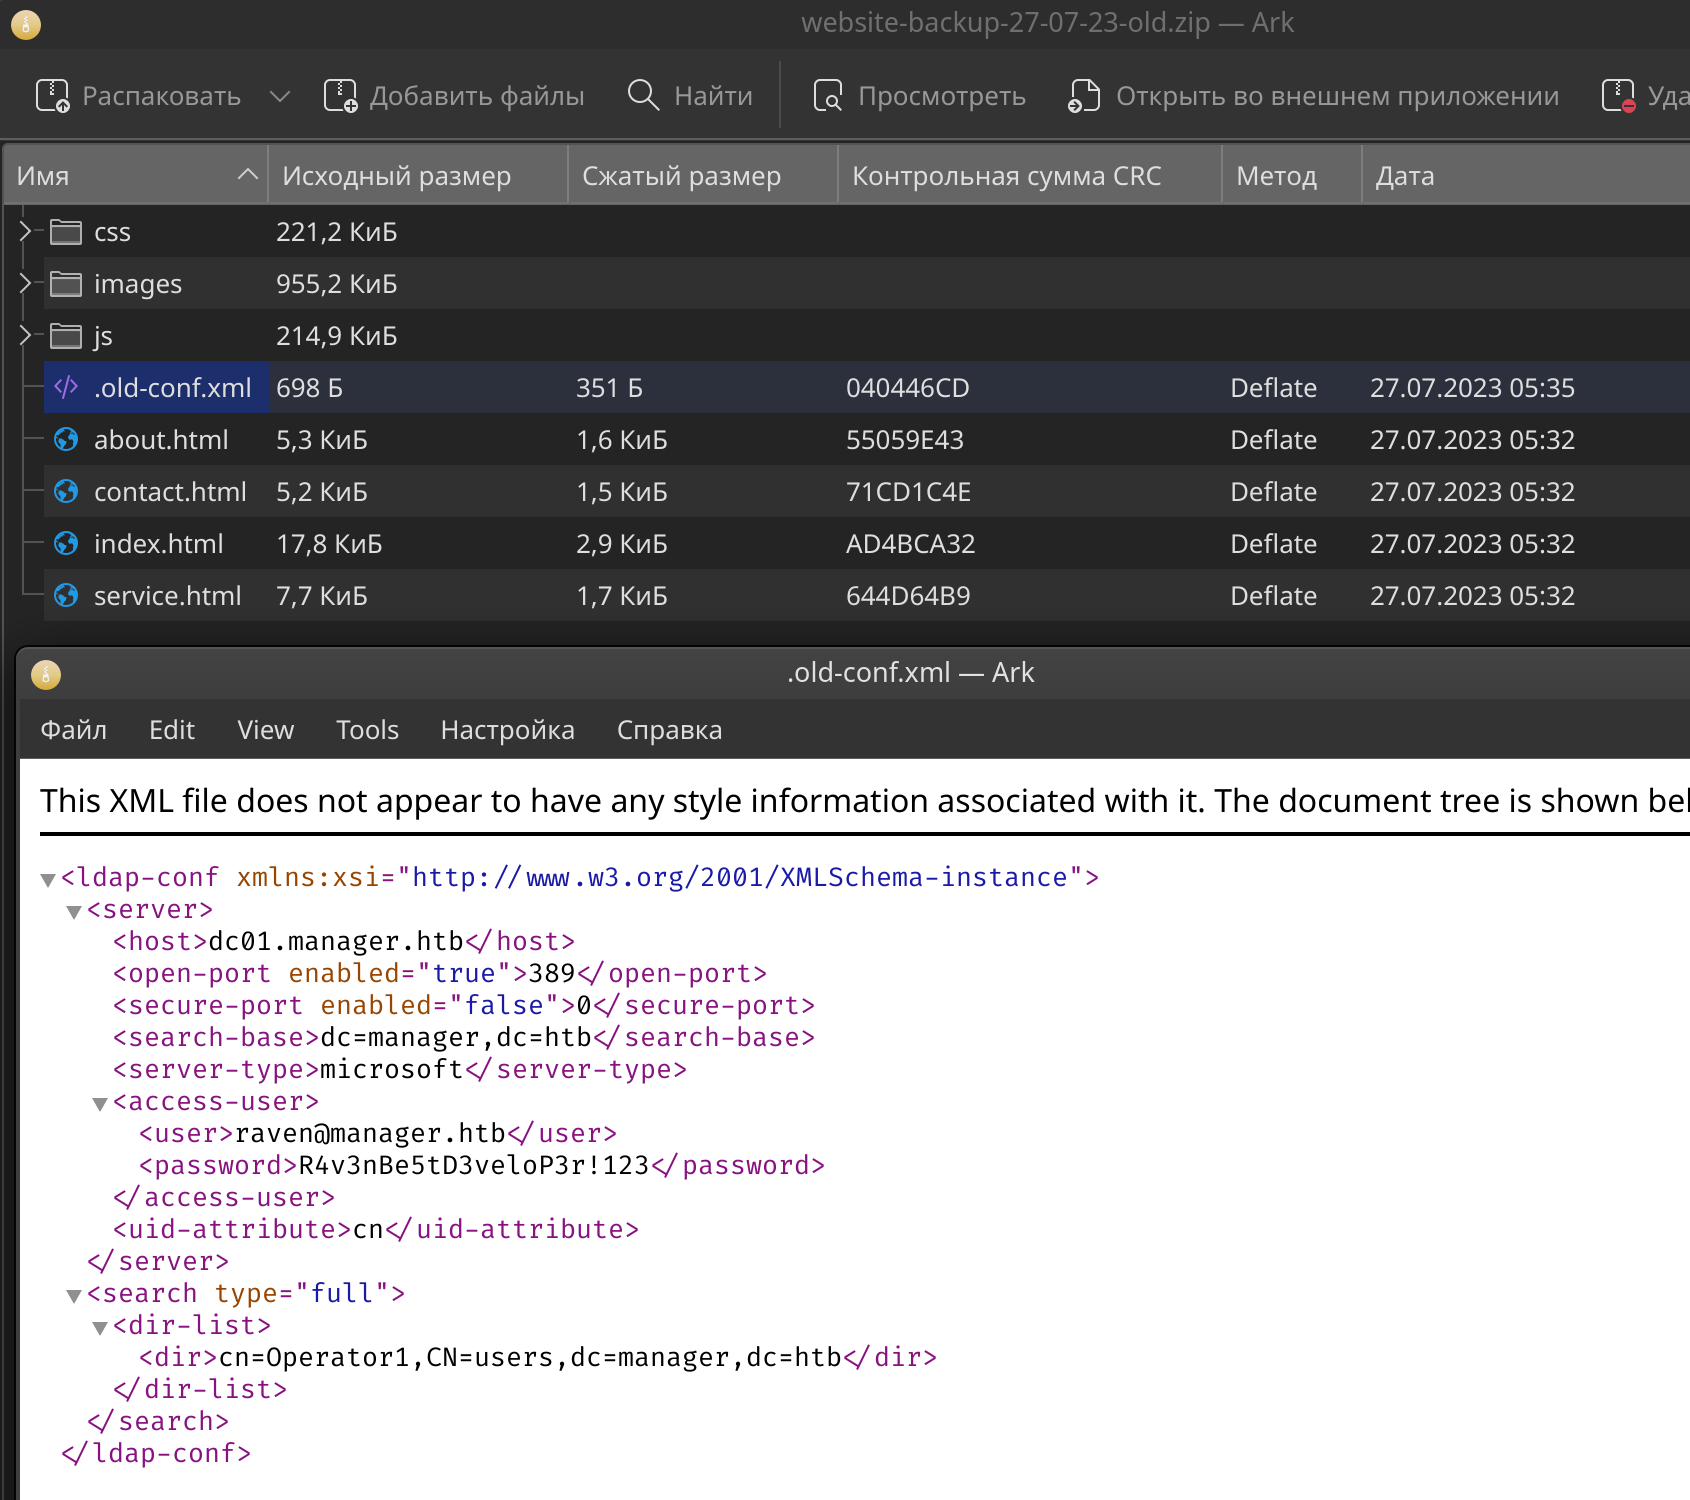Select the images folder icon
The width and height of the screenshot is (1690, 1500).
(66, 284)
